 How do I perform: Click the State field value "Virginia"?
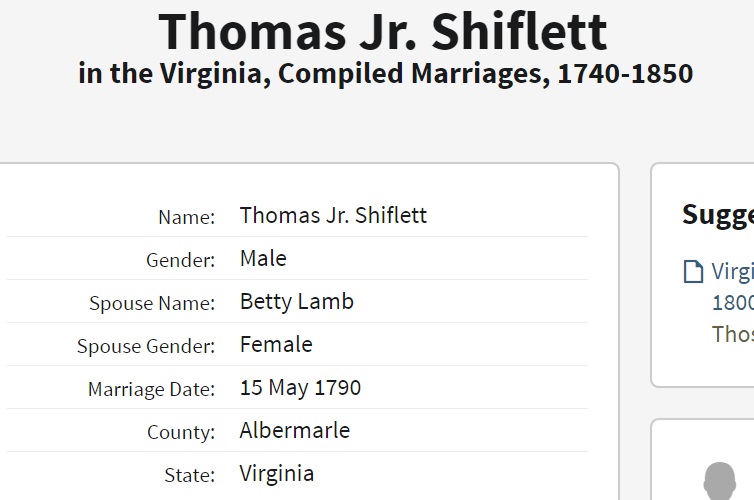pyautogui.click(x=277, y=473)
